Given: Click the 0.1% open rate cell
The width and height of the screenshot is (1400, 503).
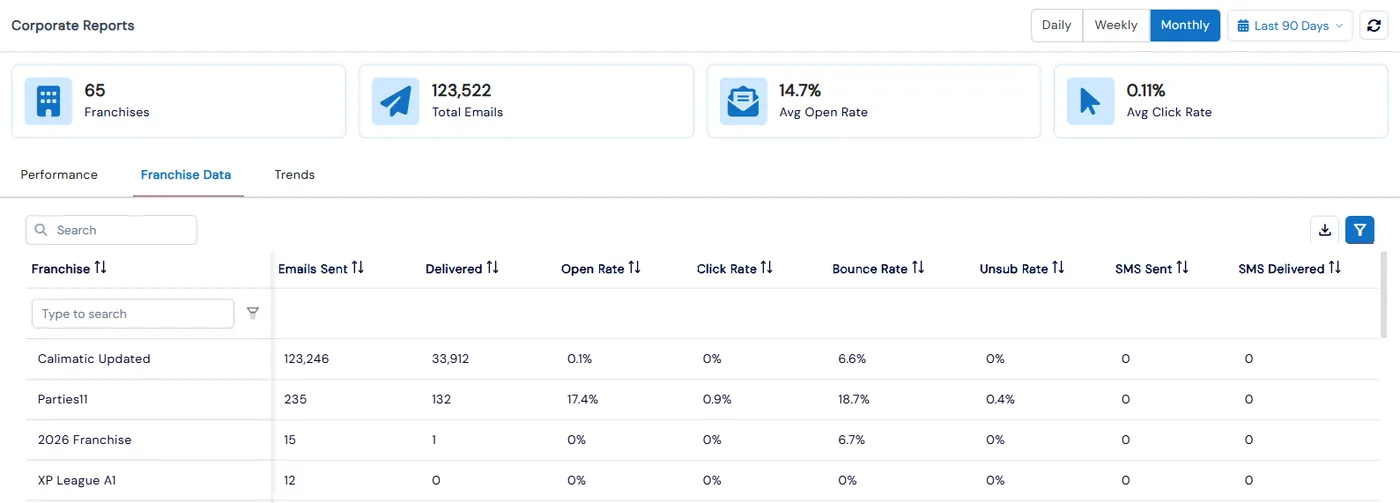Looking at the screenshot, I should pos(579,359).
